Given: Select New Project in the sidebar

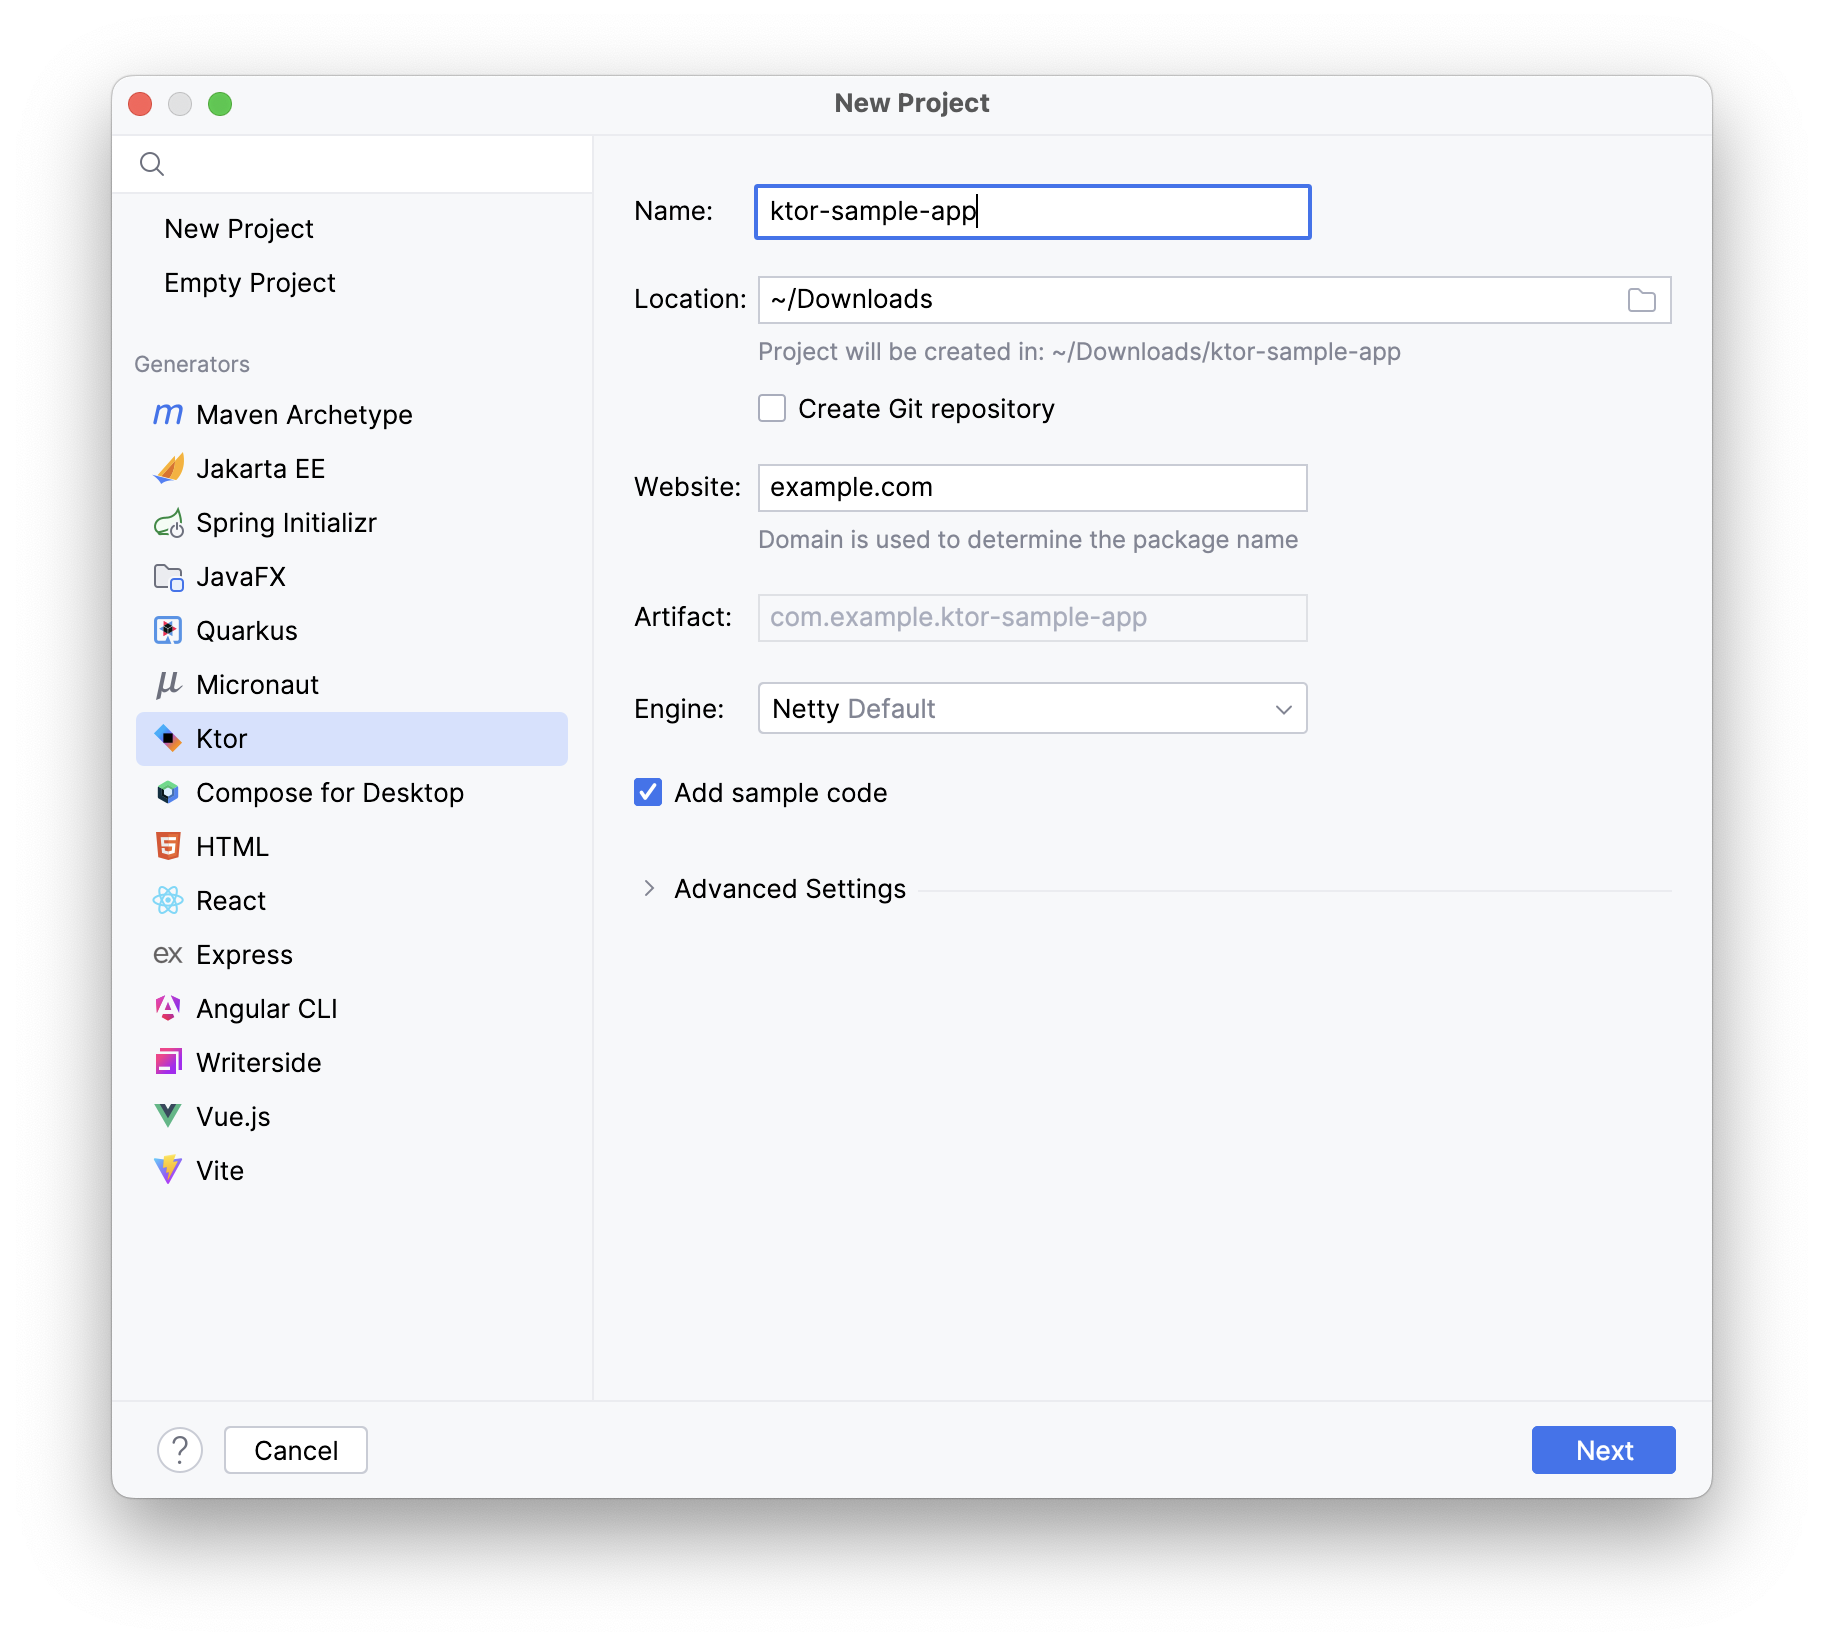Looking at the screenshot, I should (239, 229).
